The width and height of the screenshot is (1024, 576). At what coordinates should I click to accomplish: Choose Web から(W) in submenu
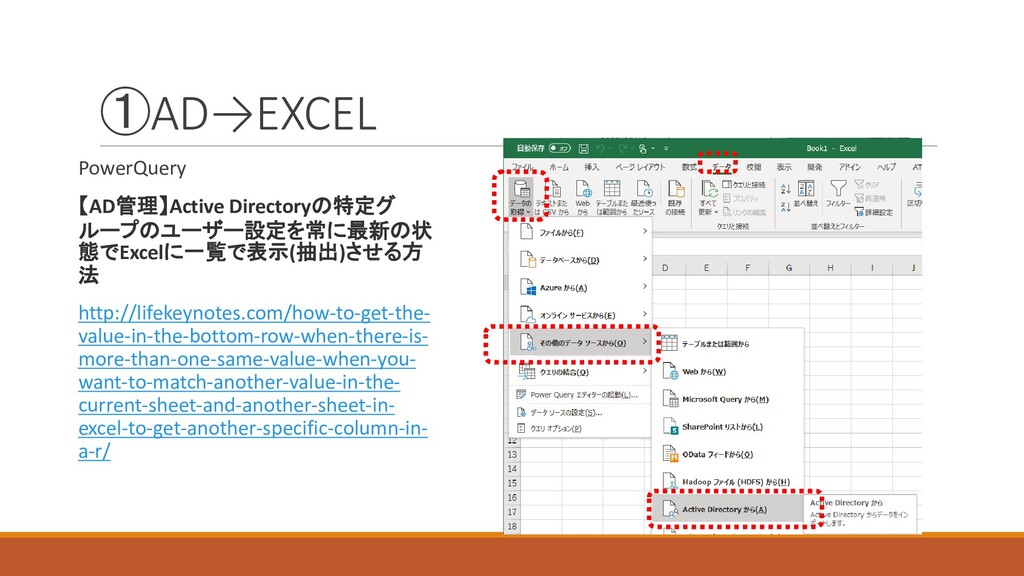tap(728, 372)
